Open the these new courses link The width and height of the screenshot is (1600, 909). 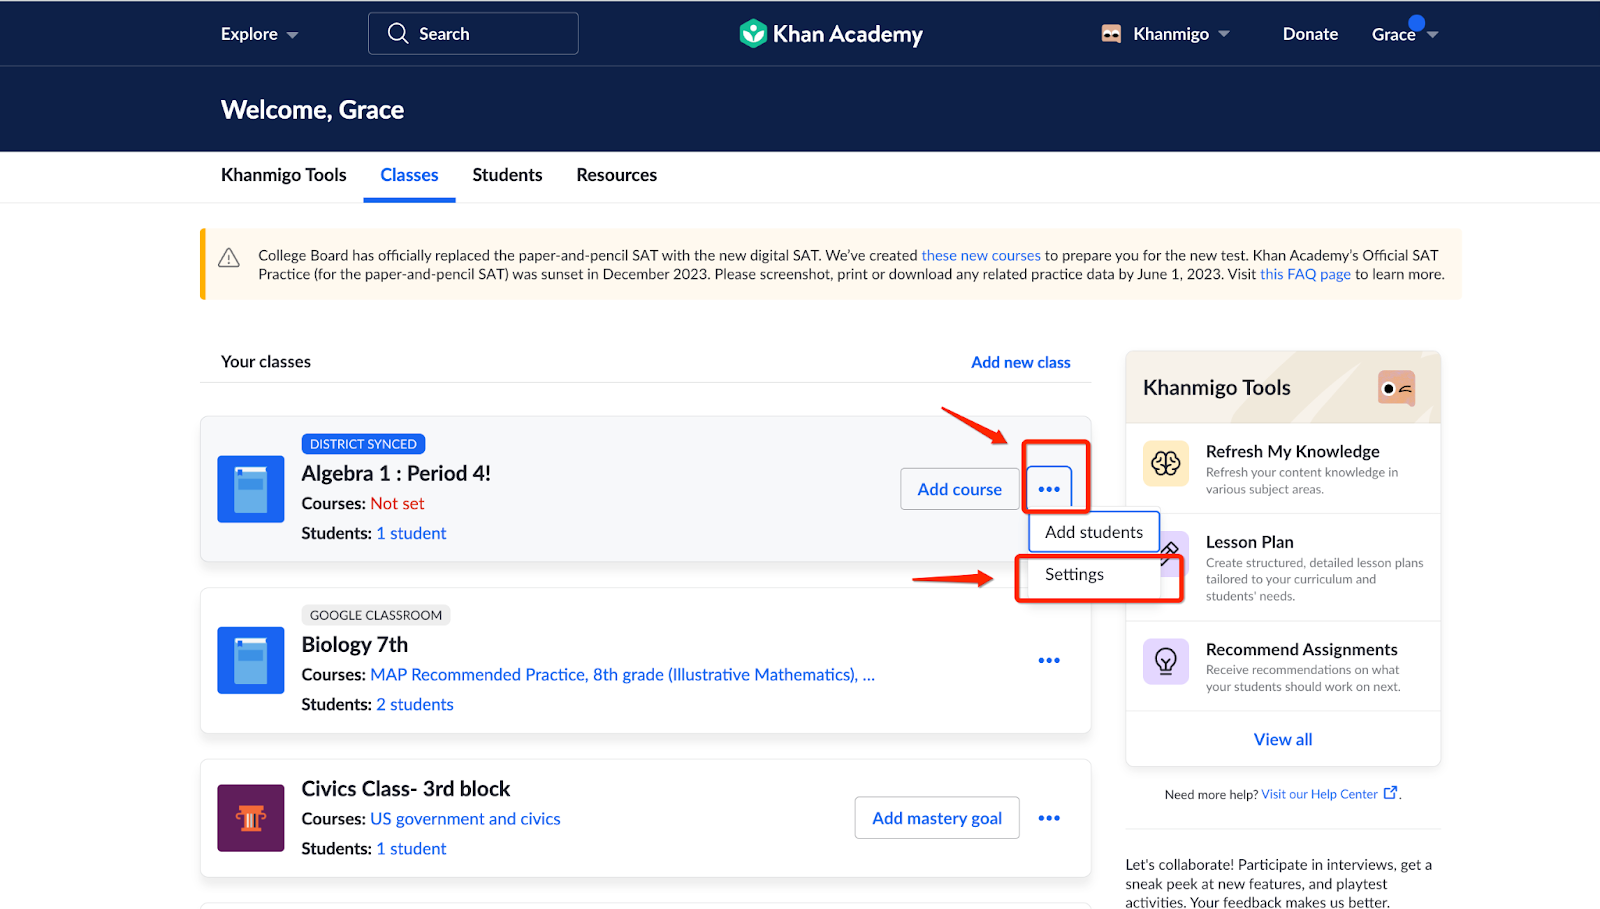[981, 255]
